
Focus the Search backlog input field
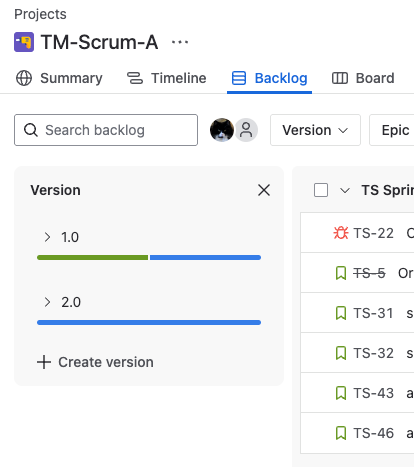coord(106,130)
